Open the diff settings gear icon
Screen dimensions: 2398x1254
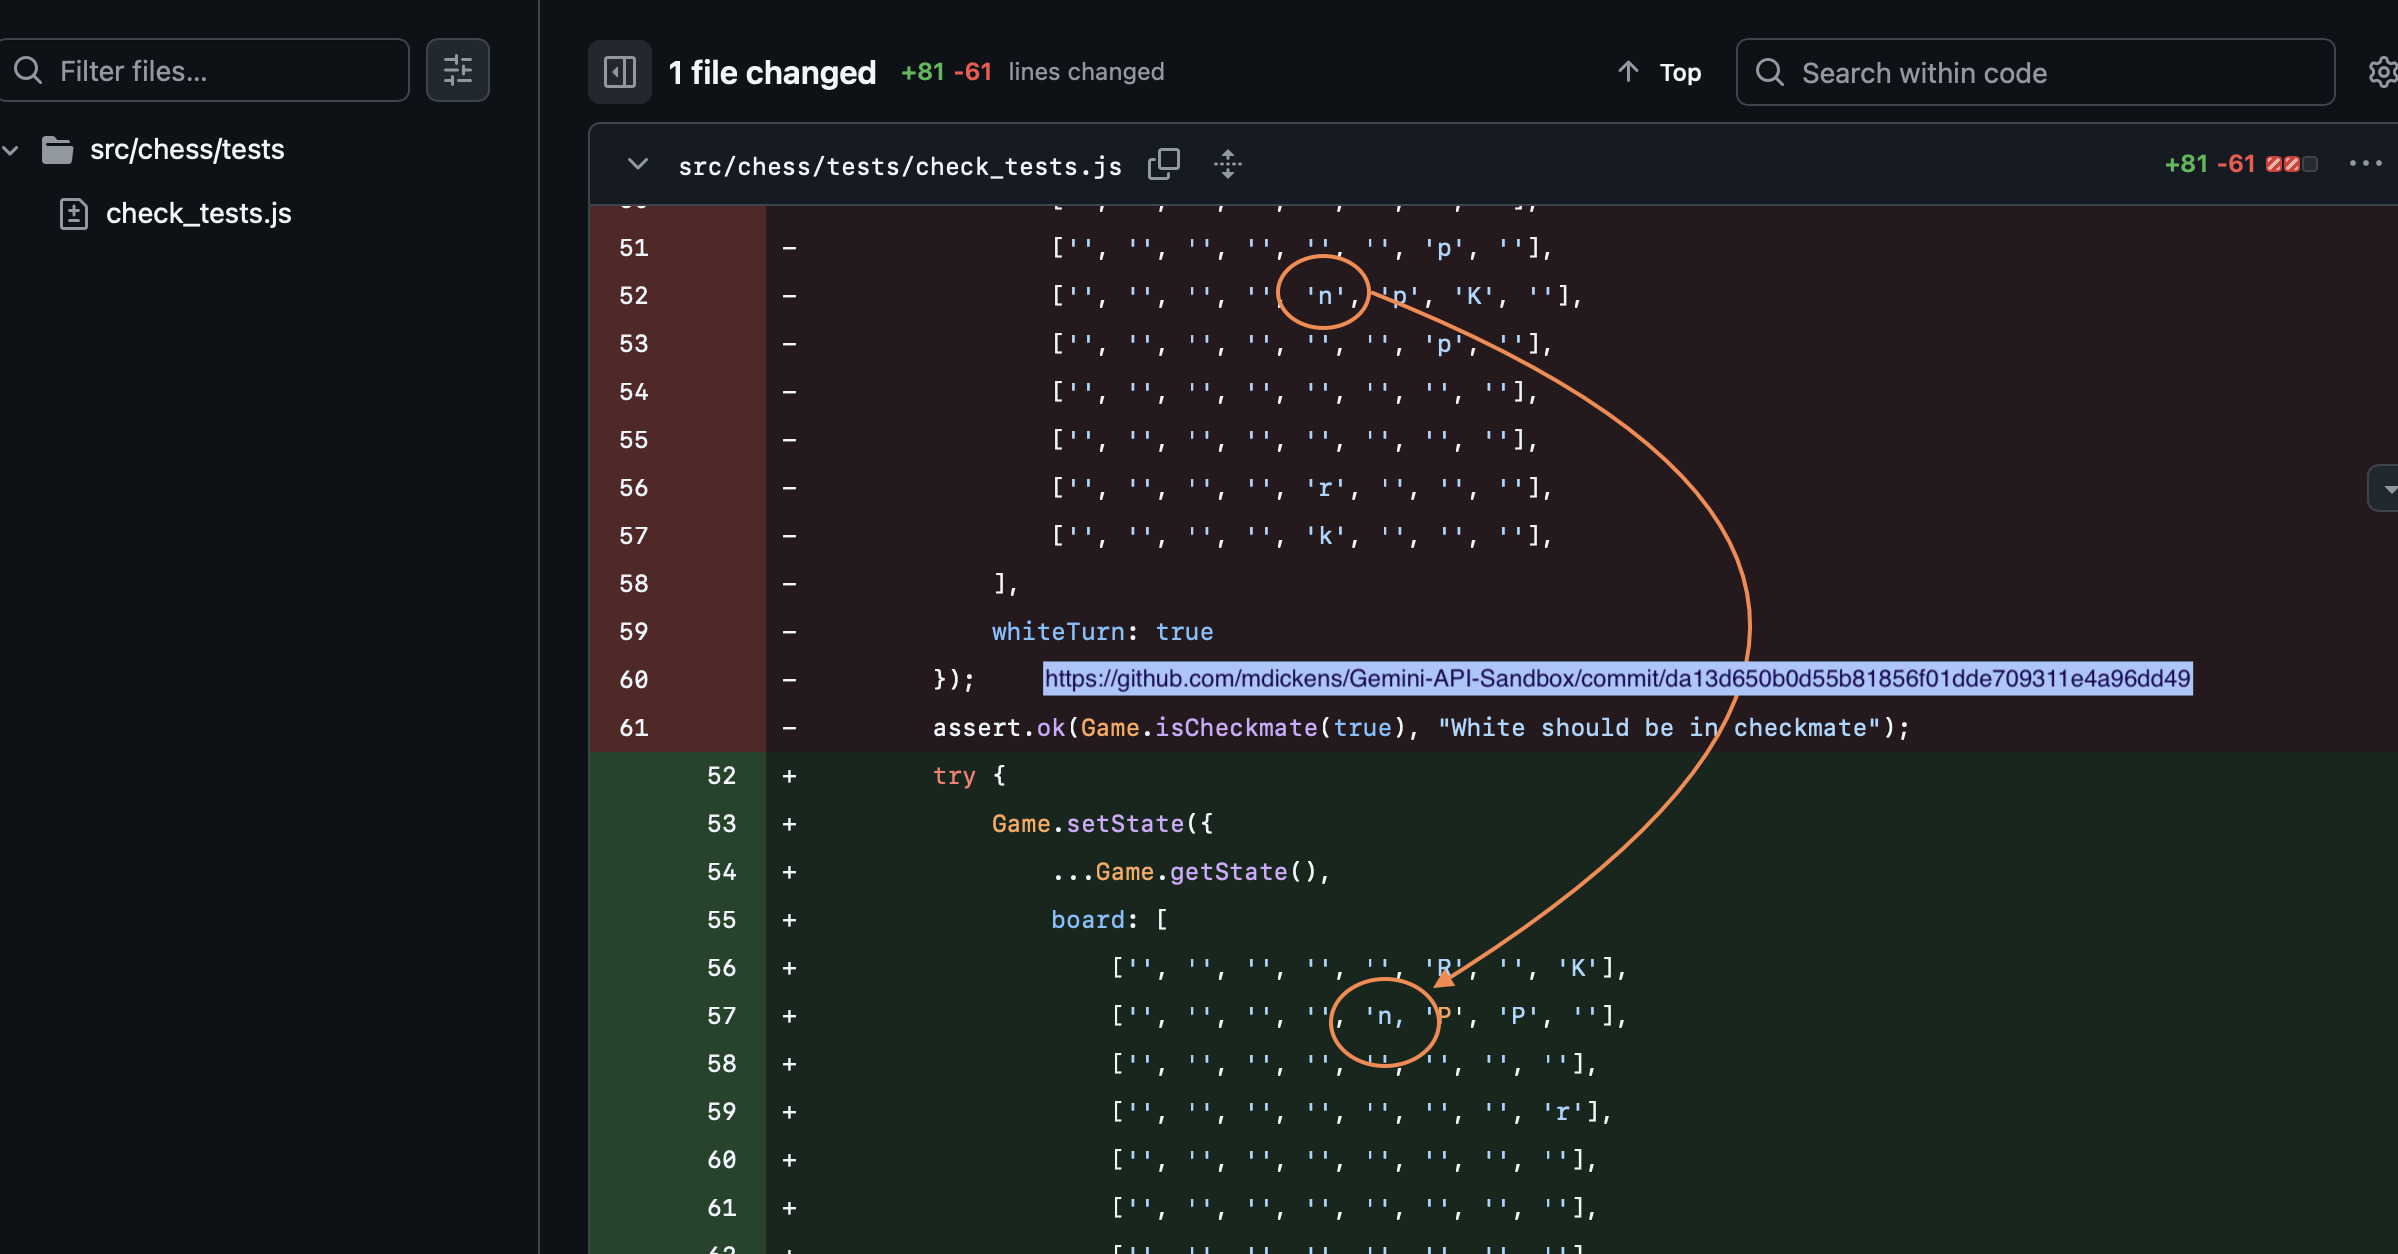tap(2383, 72)
